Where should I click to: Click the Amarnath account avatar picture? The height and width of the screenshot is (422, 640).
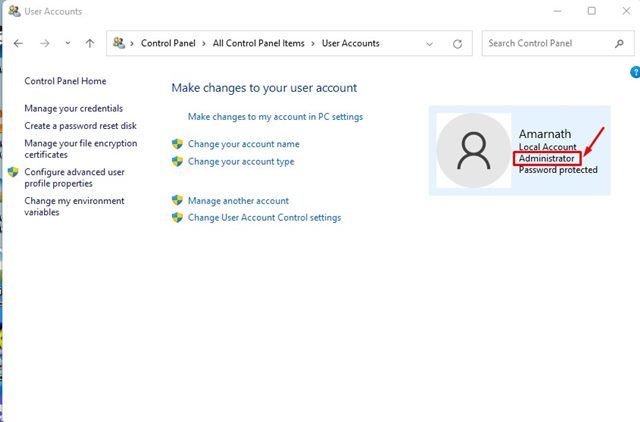473,151
